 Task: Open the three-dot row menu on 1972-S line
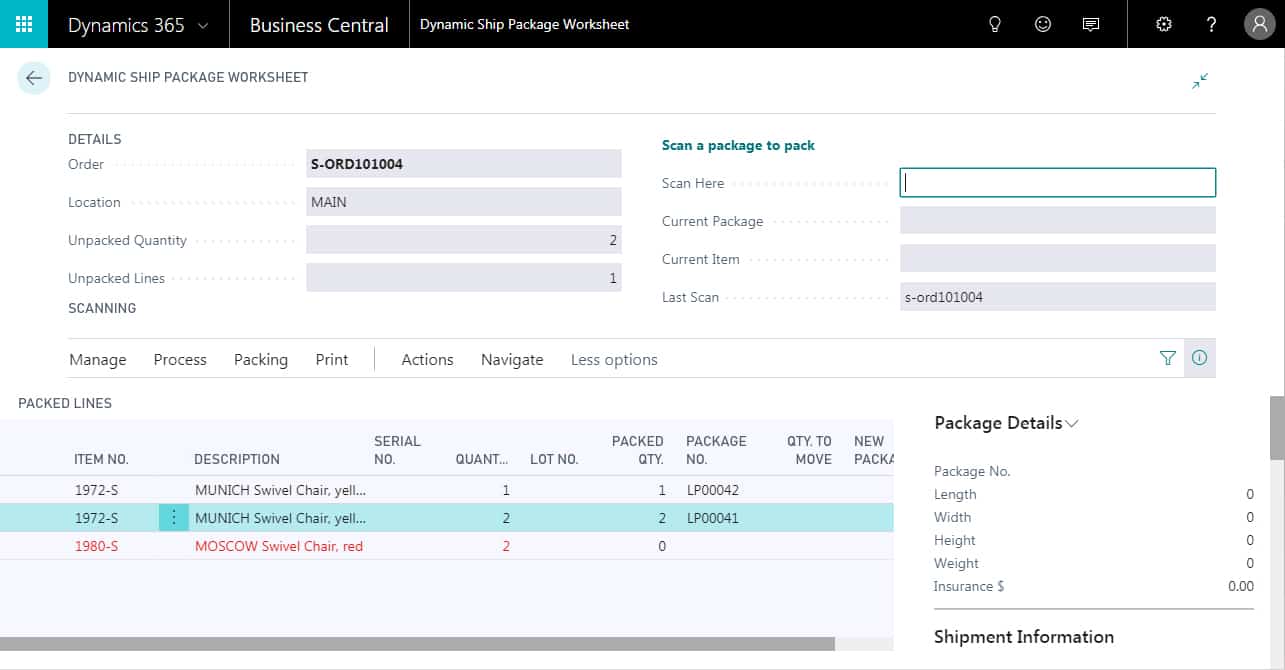(x=174, y=517)
